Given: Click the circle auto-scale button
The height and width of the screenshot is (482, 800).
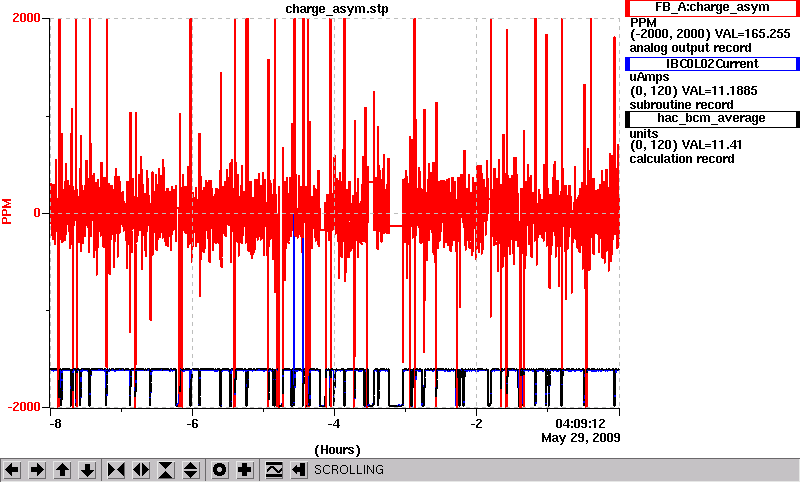Looking at the screenshot, I should [220, 470].
